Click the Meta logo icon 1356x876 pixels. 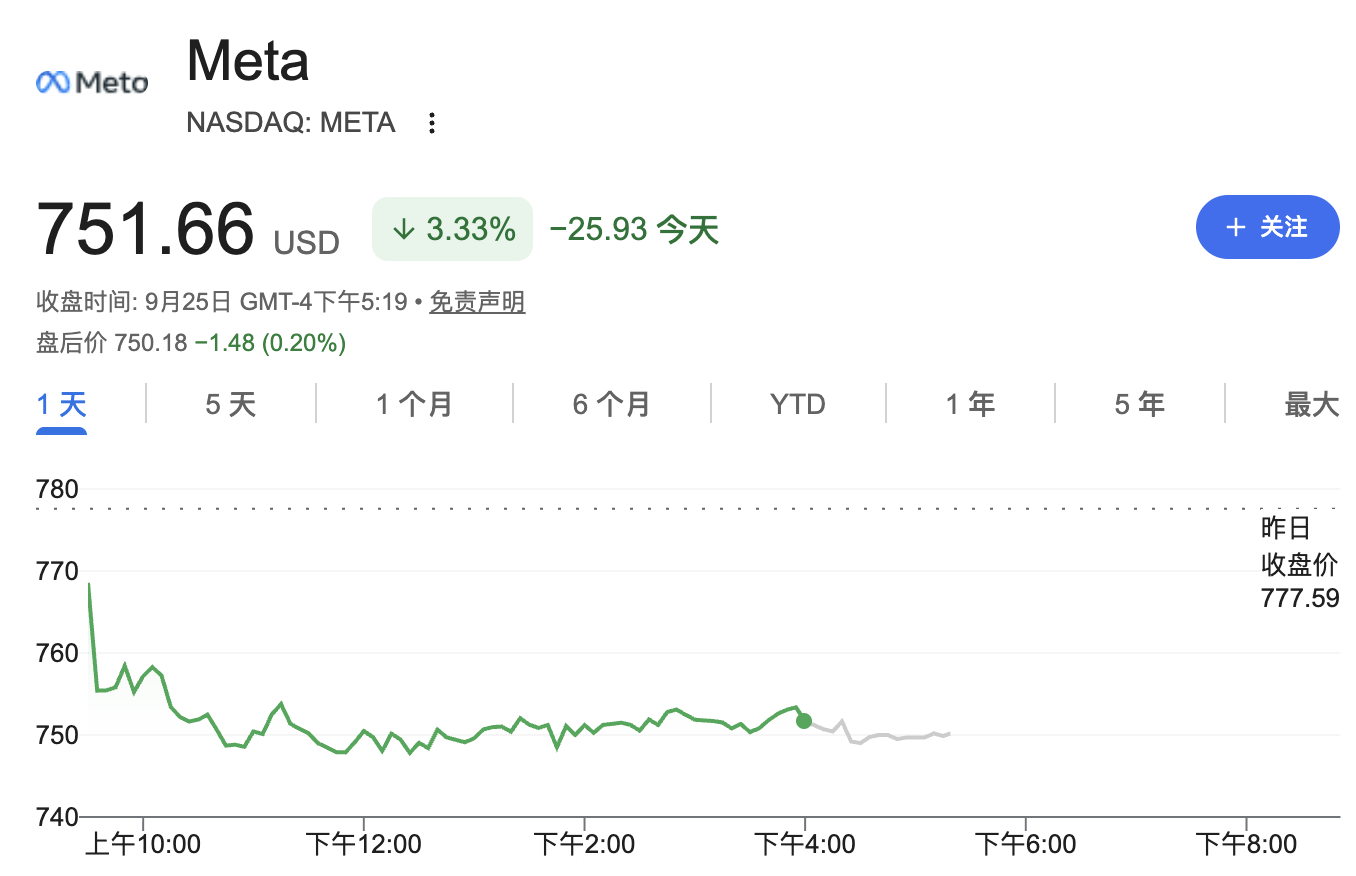tap(92, 82)
